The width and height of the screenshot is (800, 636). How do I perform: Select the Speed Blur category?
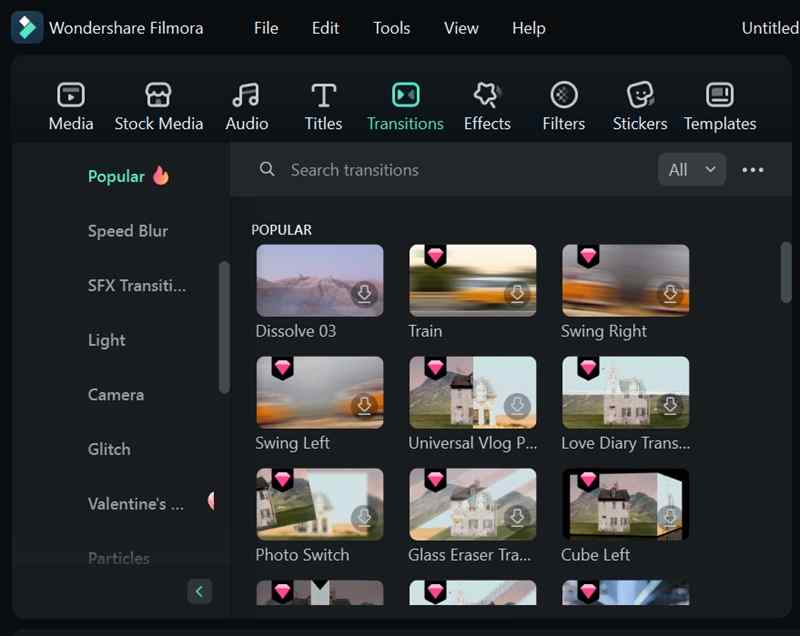click(x=128, y=231)
